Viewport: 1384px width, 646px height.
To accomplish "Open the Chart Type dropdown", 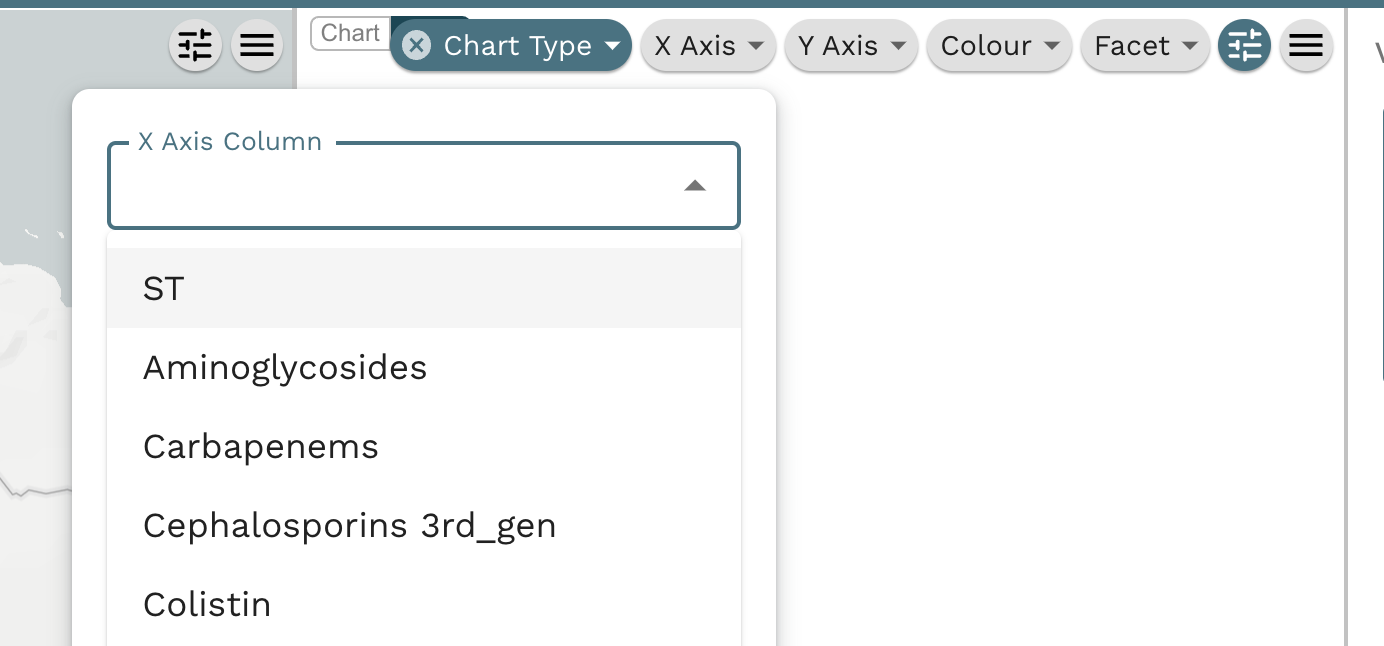I will coord(511,46).
